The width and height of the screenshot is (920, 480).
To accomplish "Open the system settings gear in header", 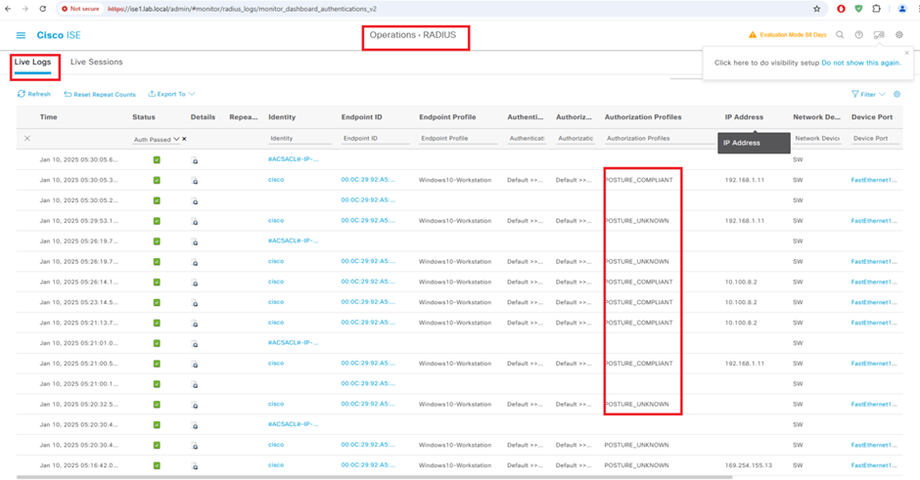I will [x=898, y=35].
